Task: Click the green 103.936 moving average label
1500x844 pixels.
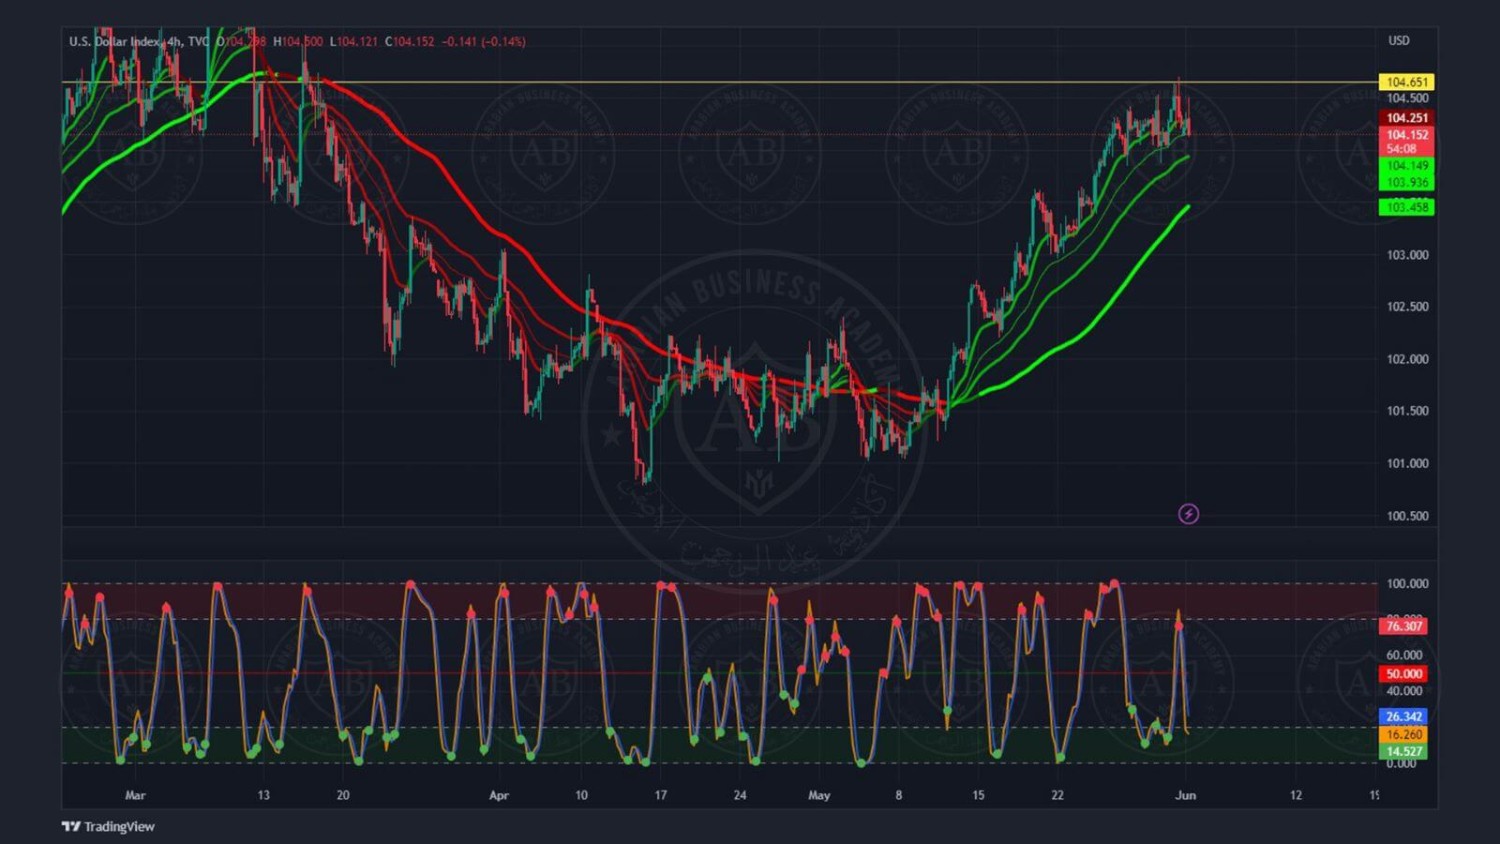Action: [x=1406, y=182]
